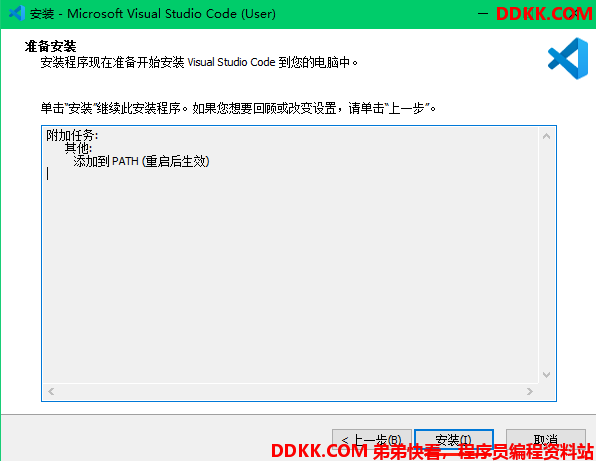Click the large Visual Studio Code logo
596x461 pixels.
pos(568,58)
